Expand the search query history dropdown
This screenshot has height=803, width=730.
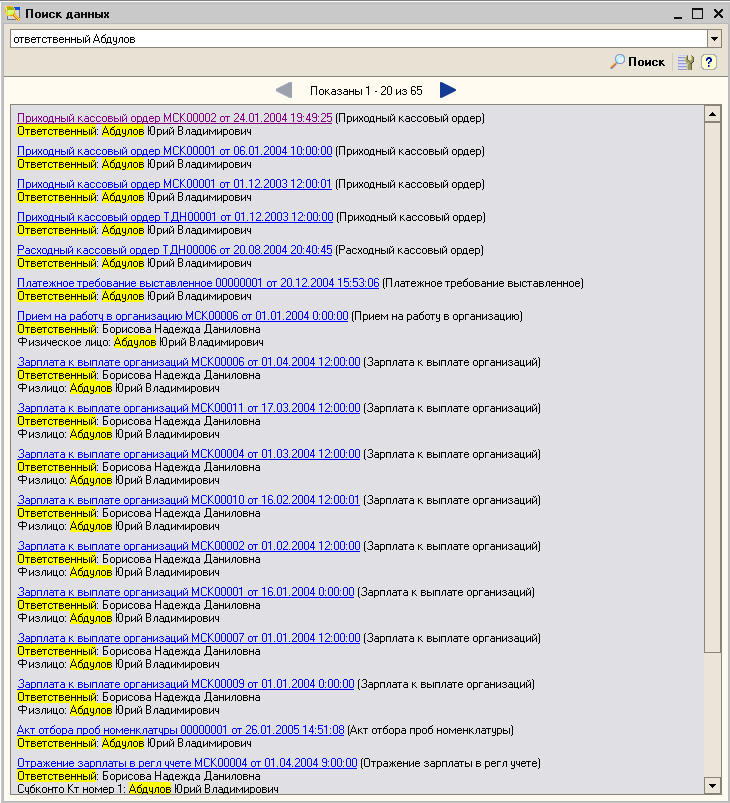click(714, 38)
